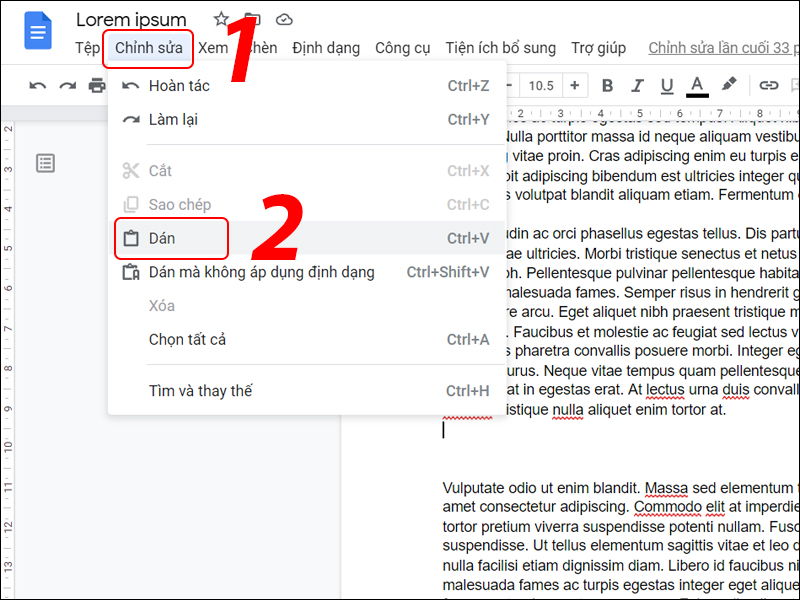
Task: Click the highlight color tool icon
Action: (727, 85)
